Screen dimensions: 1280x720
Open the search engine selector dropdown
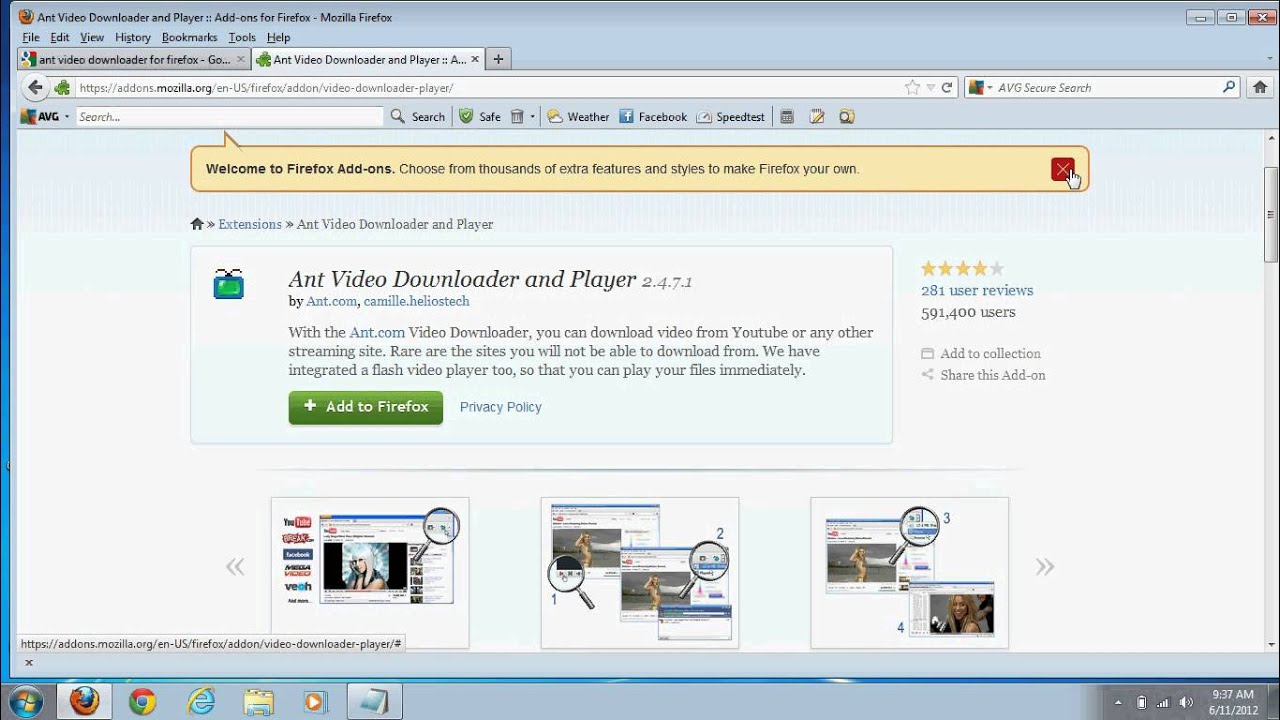979,87
